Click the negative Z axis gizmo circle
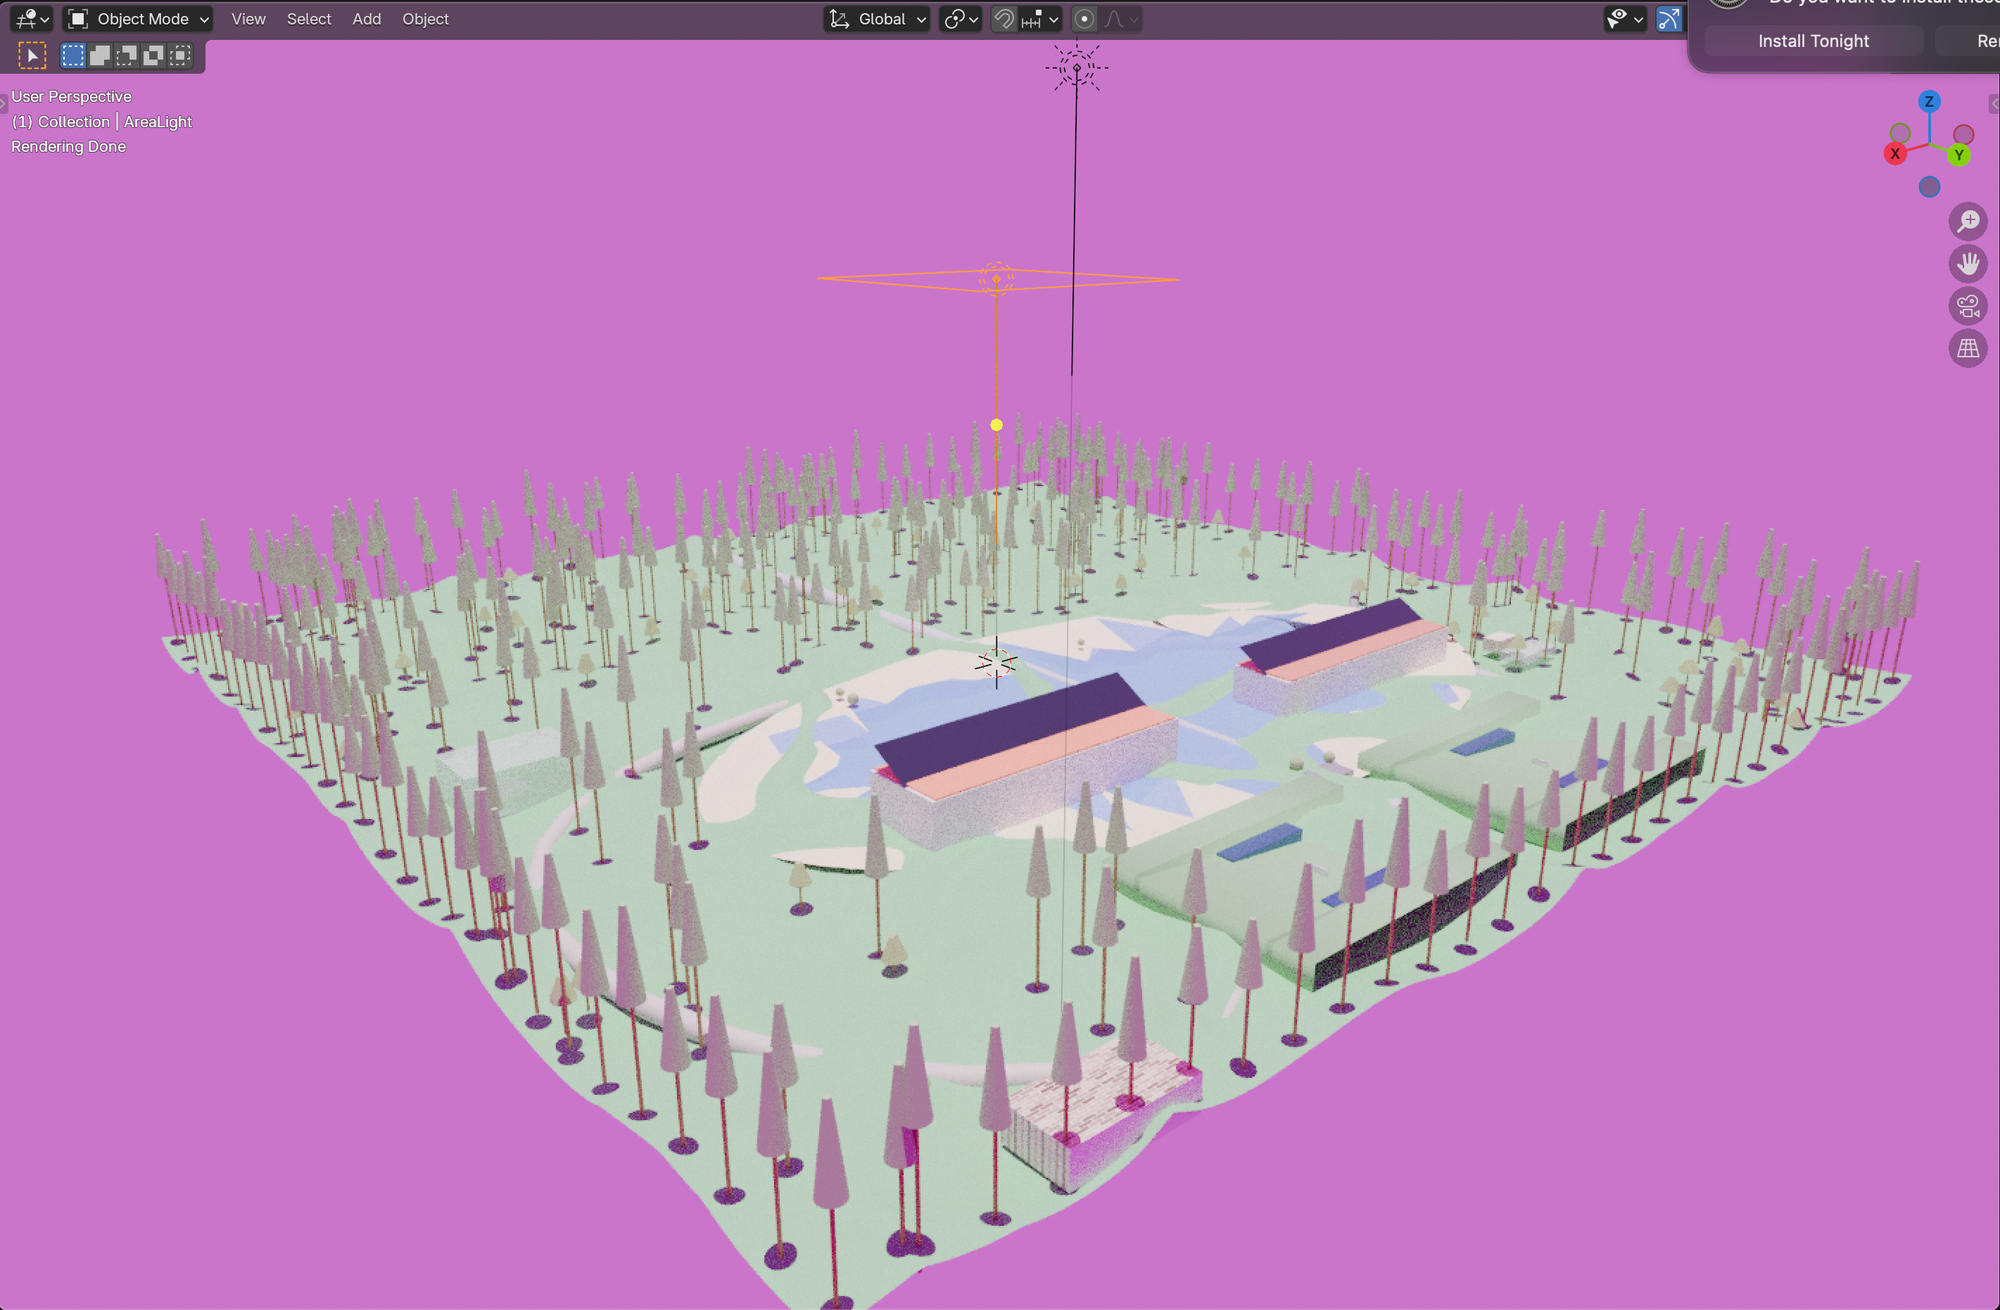The image size is (2000, 1310). pyautogui.click(x=1930, y=187)
